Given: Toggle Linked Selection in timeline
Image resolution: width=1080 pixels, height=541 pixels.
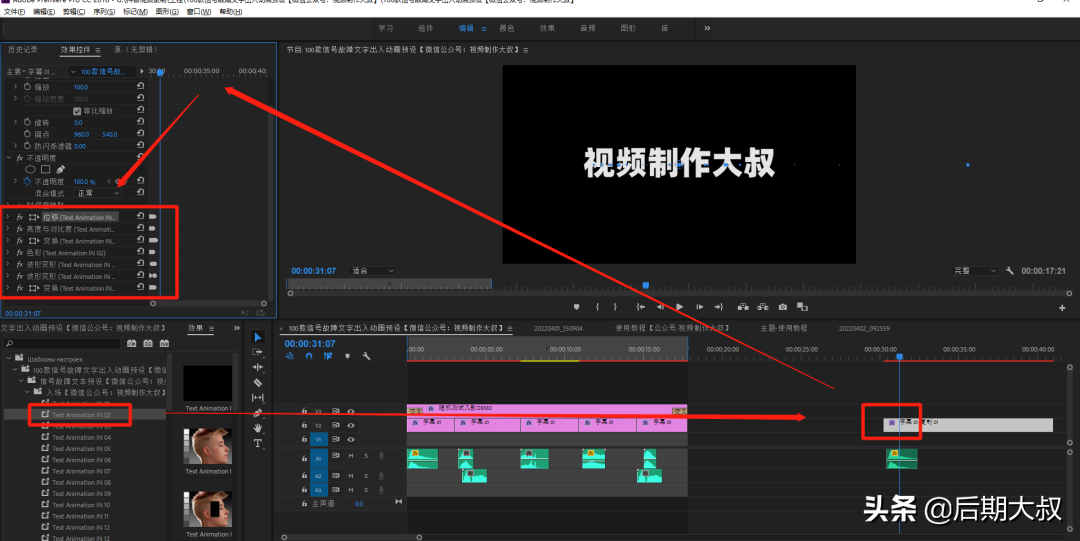Looking at the screenshot, I should (328, 356).
